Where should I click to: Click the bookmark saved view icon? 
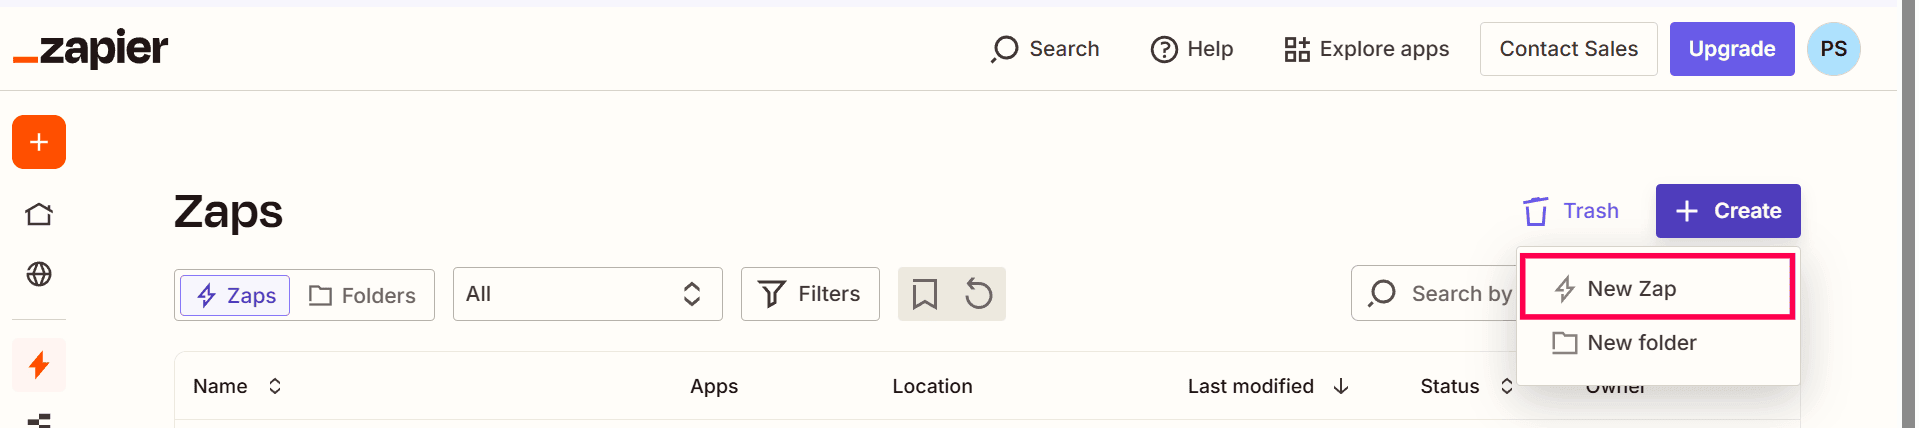pos(925,294)
